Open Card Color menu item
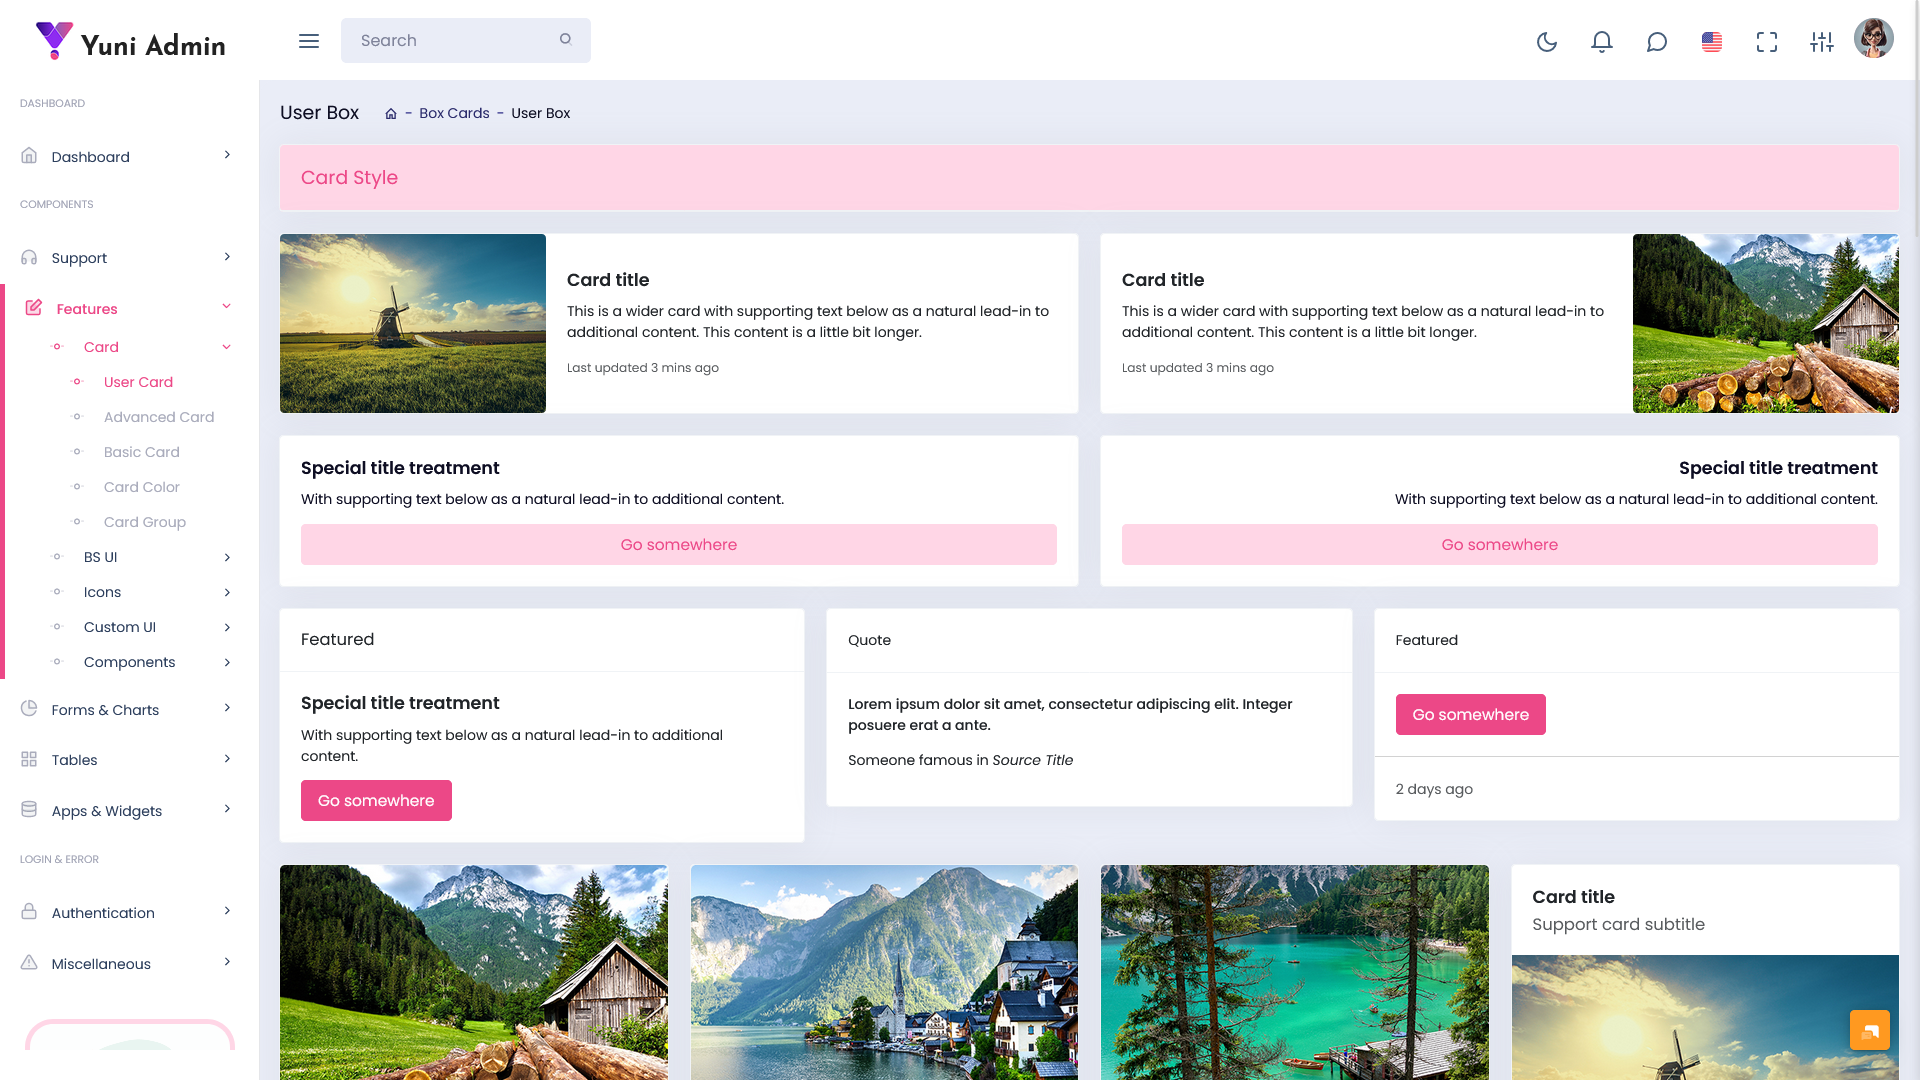This screenshot has width=1920, height=1080. pos(142,487)
